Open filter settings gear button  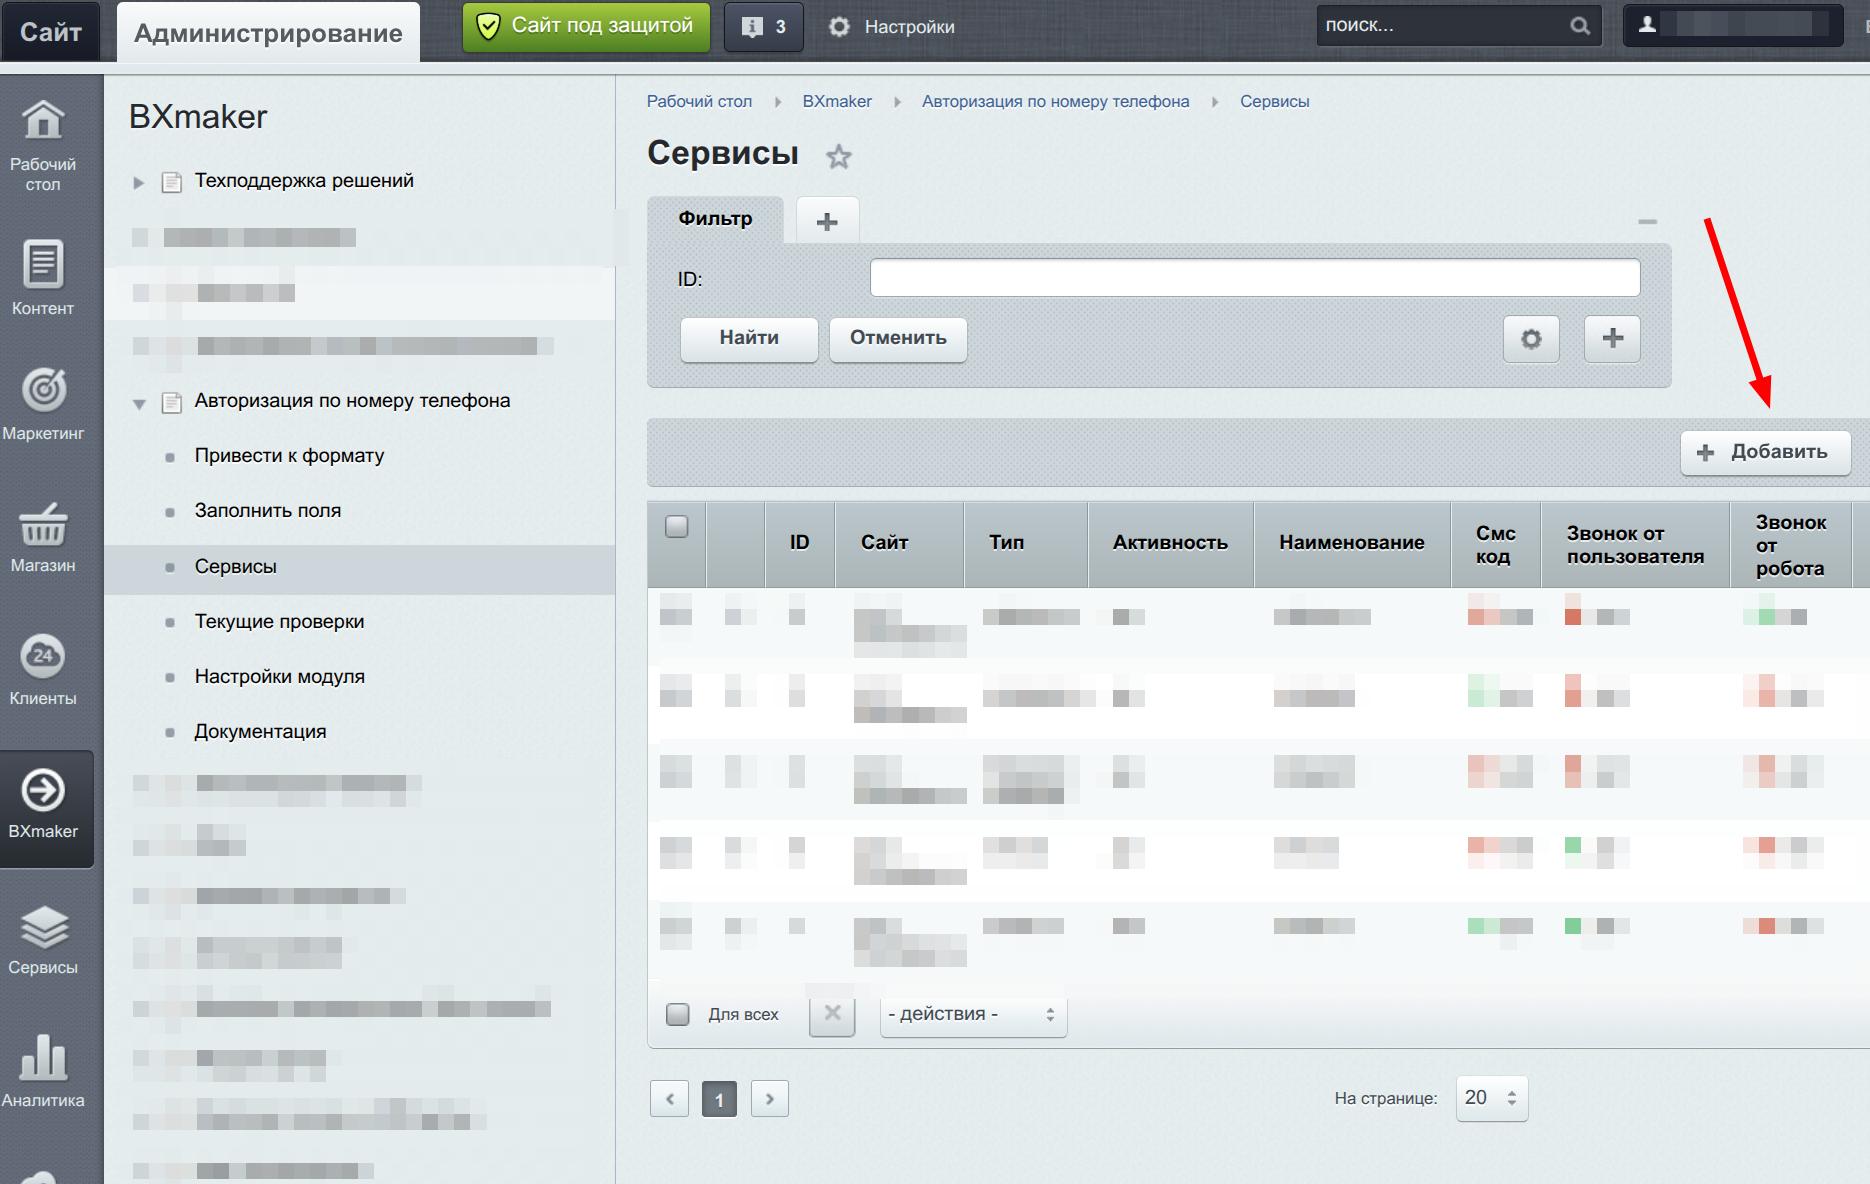1531,339
